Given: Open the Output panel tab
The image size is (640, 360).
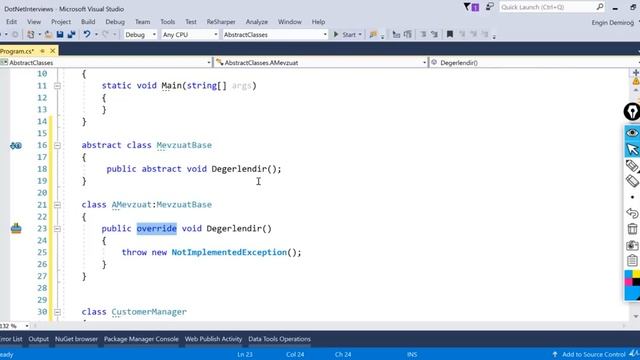Looking at the screenshot, I should coord(39,339).
